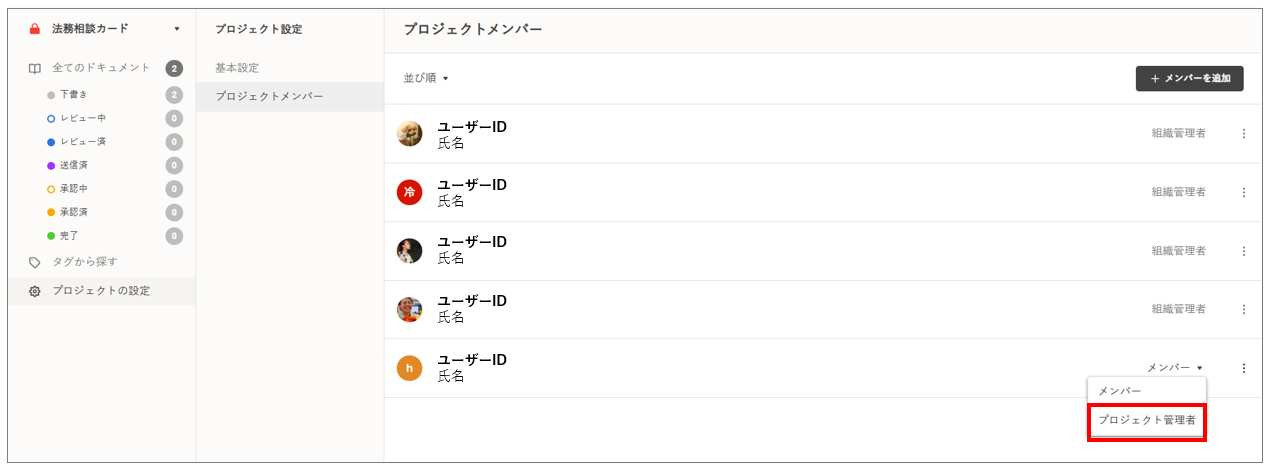The image size is (1266, 470).
Task: Select プロジェクトメンバー in settings list
Action: 269,96
